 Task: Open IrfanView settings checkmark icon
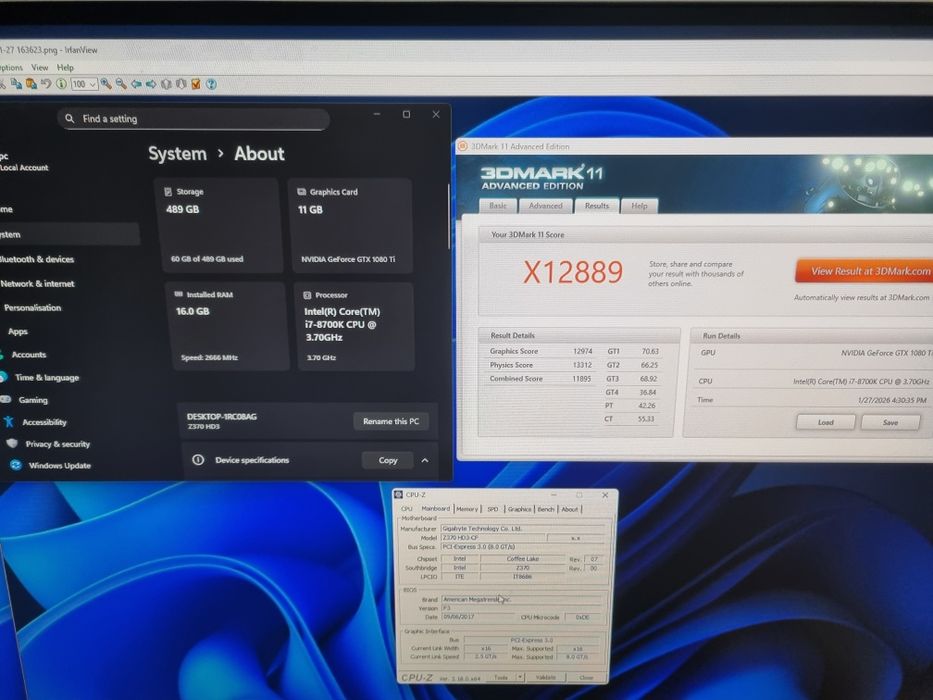pyautogui.click(x=196, y=84)
